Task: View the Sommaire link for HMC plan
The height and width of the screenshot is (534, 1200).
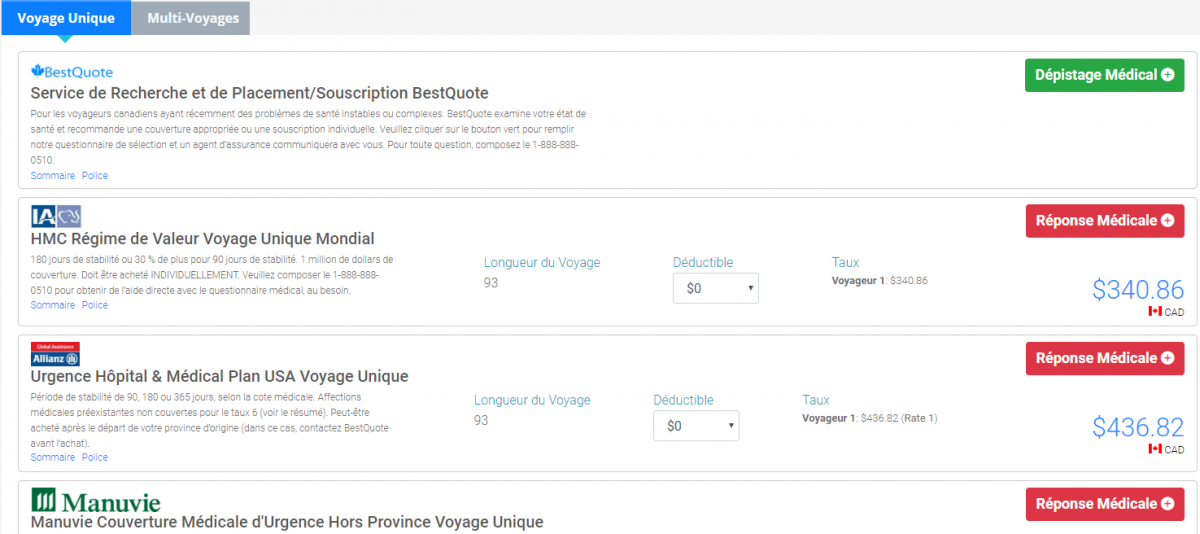Action: (52, 306)
